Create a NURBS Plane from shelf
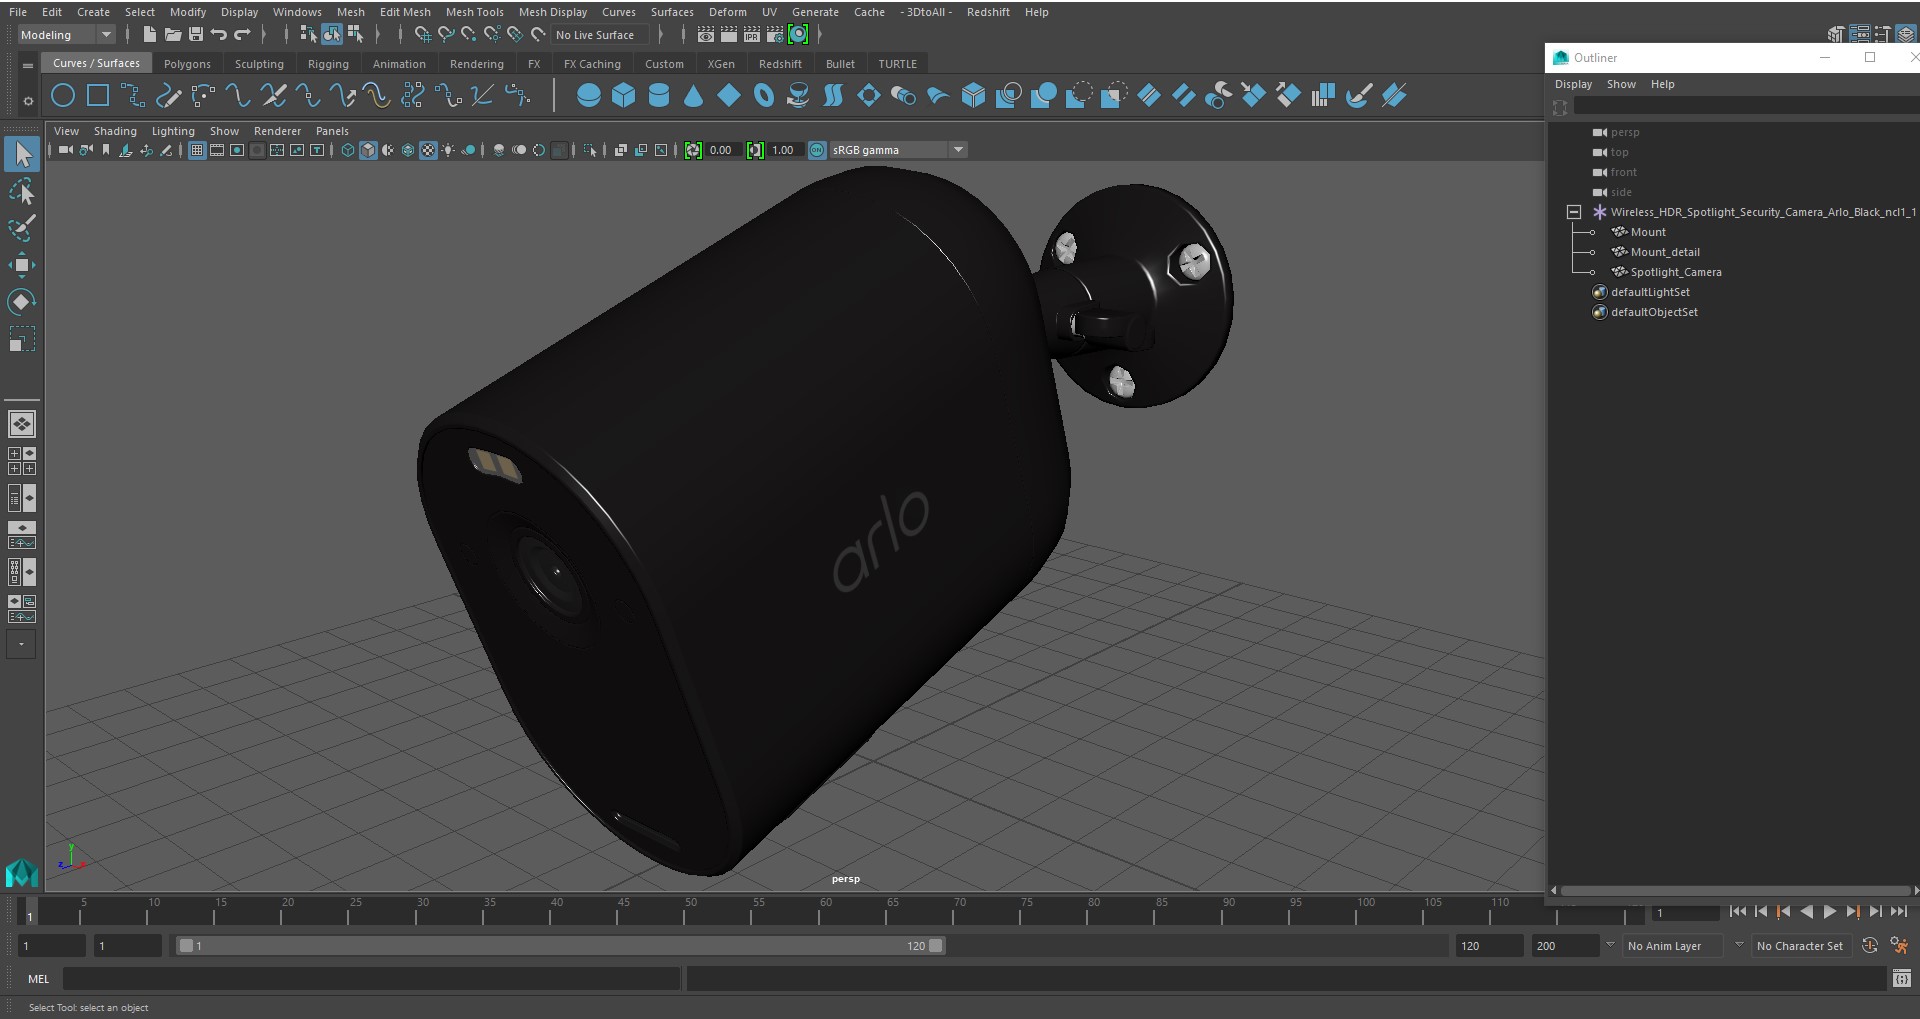 pos(729,96)
